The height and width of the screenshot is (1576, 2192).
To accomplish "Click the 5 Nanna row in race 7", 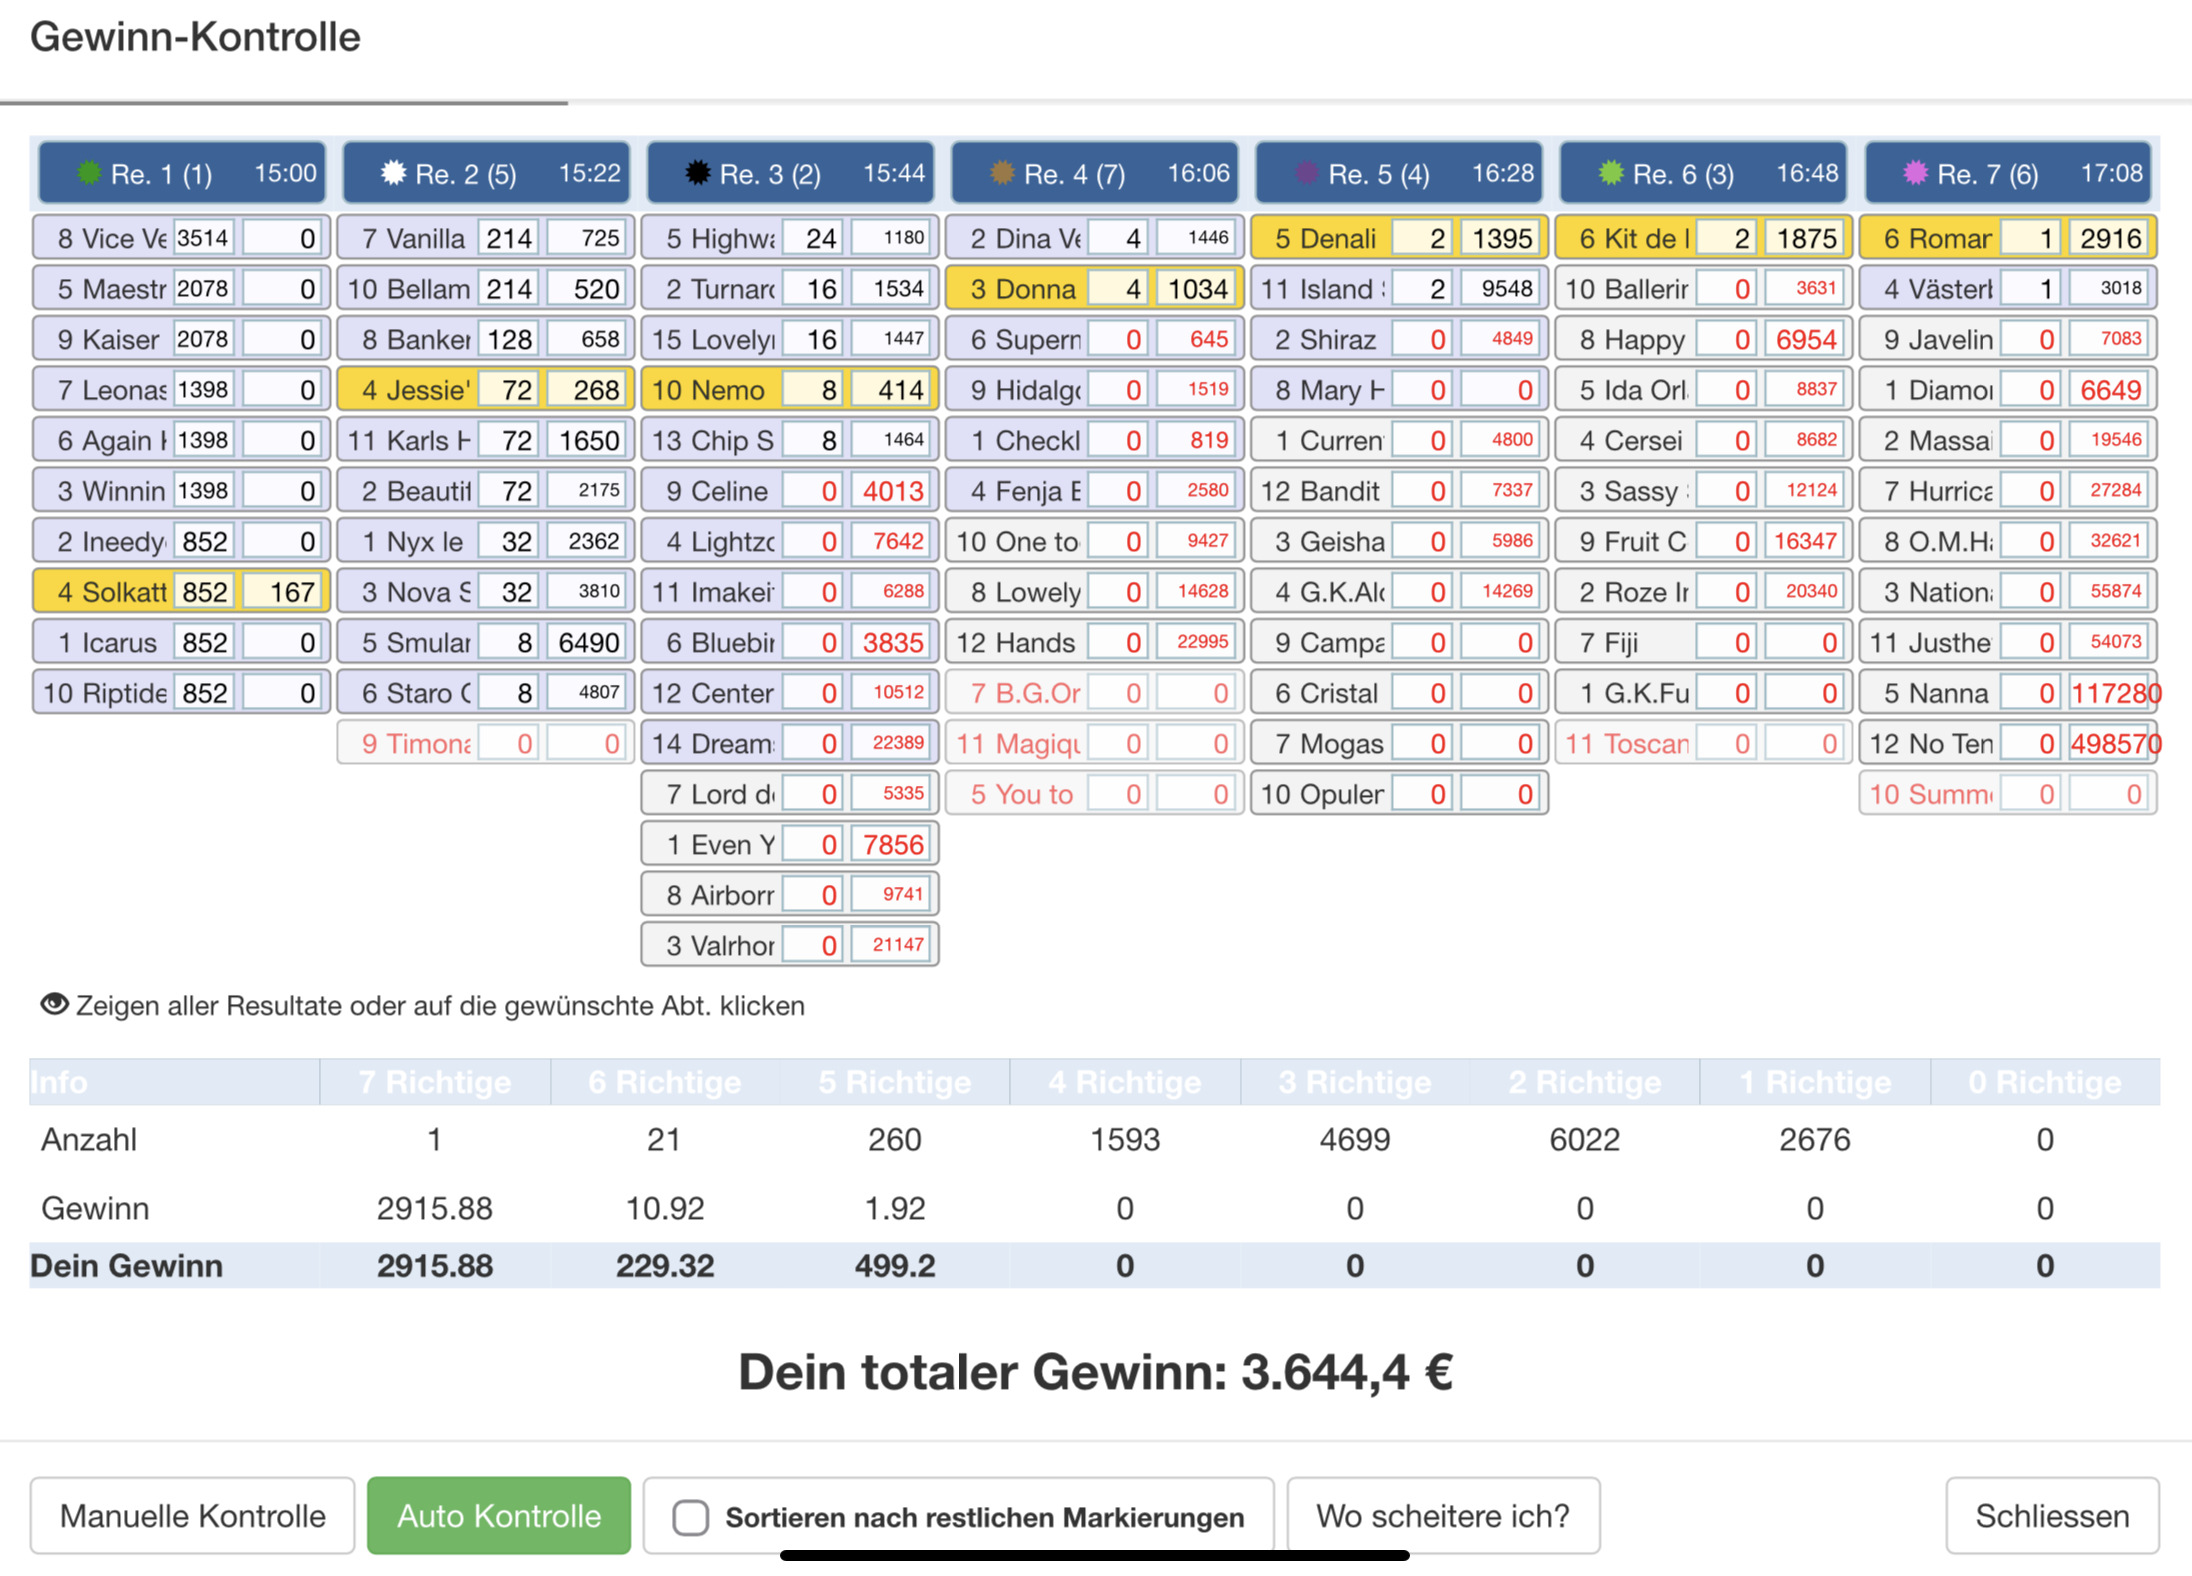I will [2008, 693].
